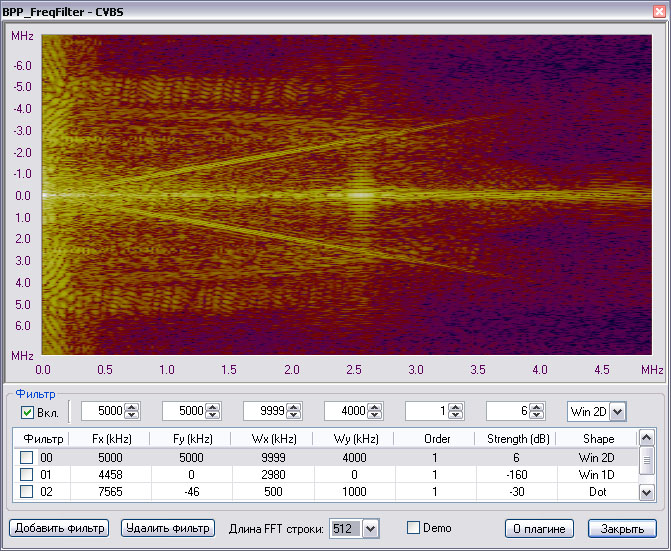The height and width of the screenshot is (551, 671).
Task: Click the Order column header
Action: pos(435,438)
